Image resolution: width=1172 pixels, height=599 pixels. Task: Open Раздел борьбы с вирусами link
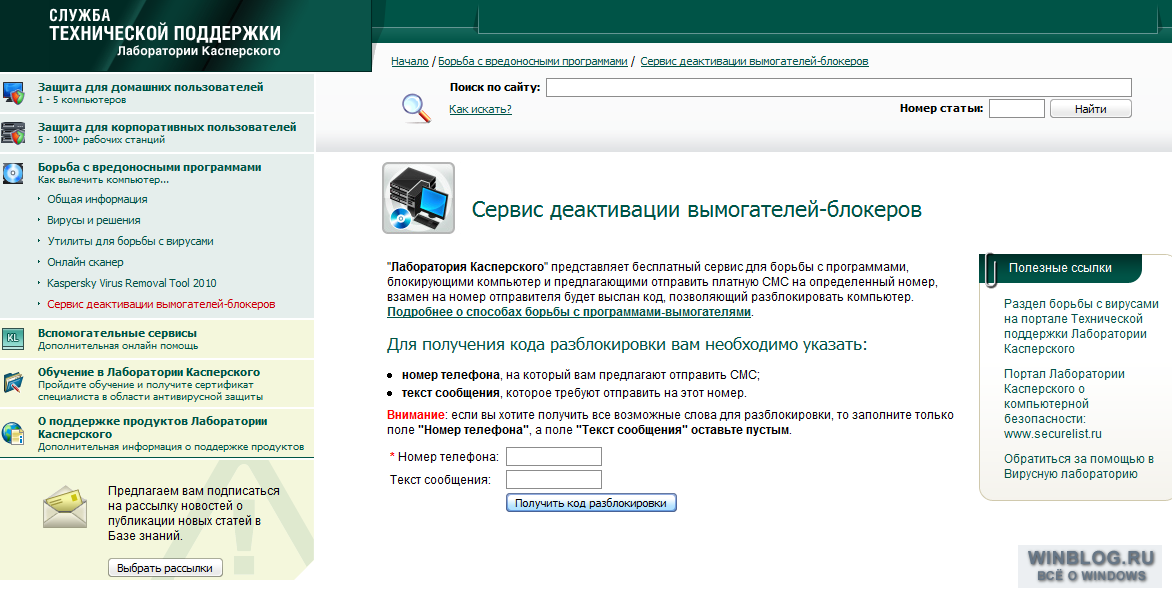(x=1081, y=326)
